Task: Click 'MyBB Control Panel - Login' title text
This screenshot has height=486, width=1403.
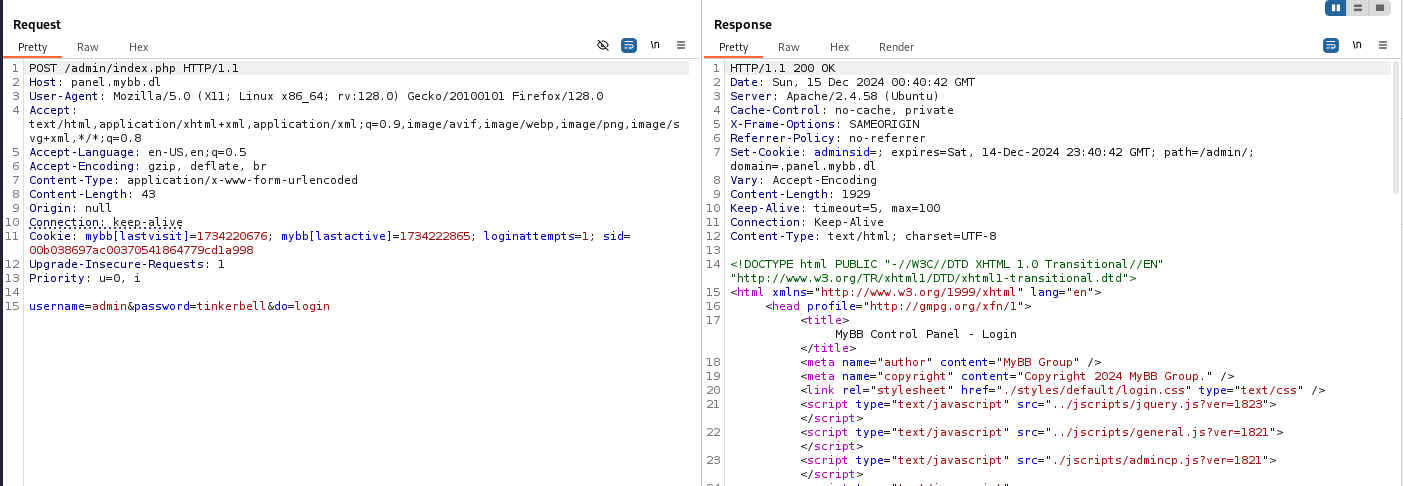Action: click(x=926, y=334)
